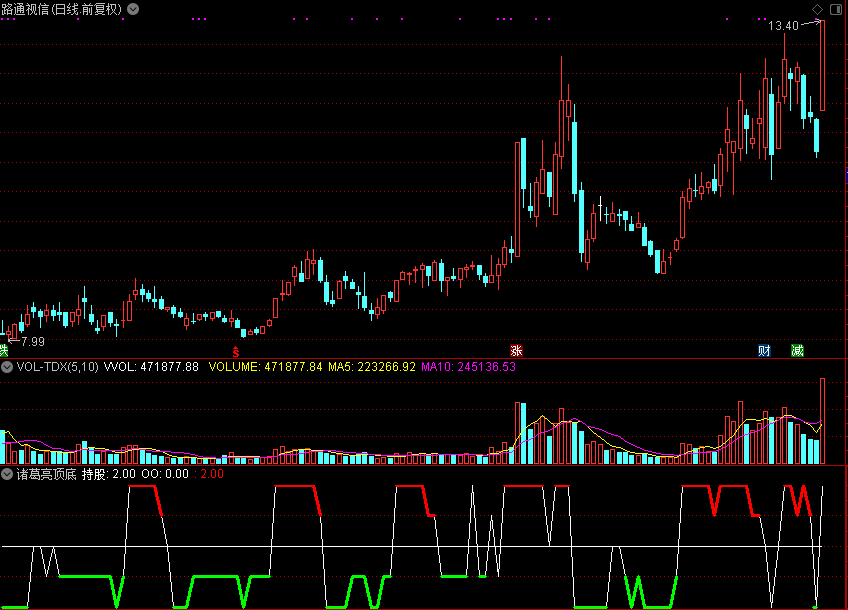Toggle the side panel layout icon

(x=836, y=9)
